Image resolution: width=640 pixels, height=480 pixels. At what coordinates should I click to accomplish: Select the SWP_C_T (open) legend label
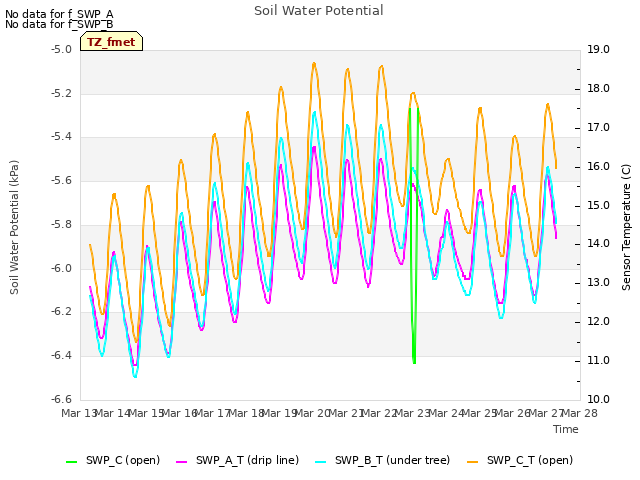[530, 460]
